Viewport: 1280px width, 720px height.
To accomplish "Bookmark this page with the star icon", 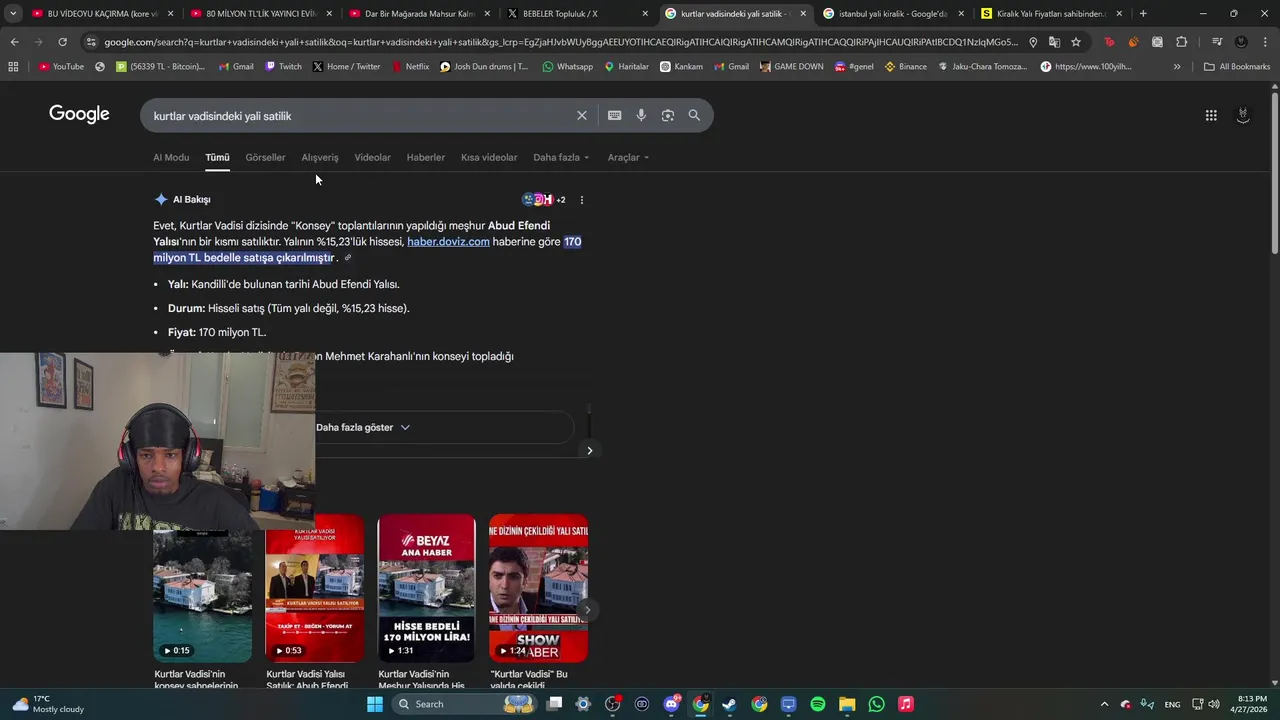I will [x=1076, y=42].
